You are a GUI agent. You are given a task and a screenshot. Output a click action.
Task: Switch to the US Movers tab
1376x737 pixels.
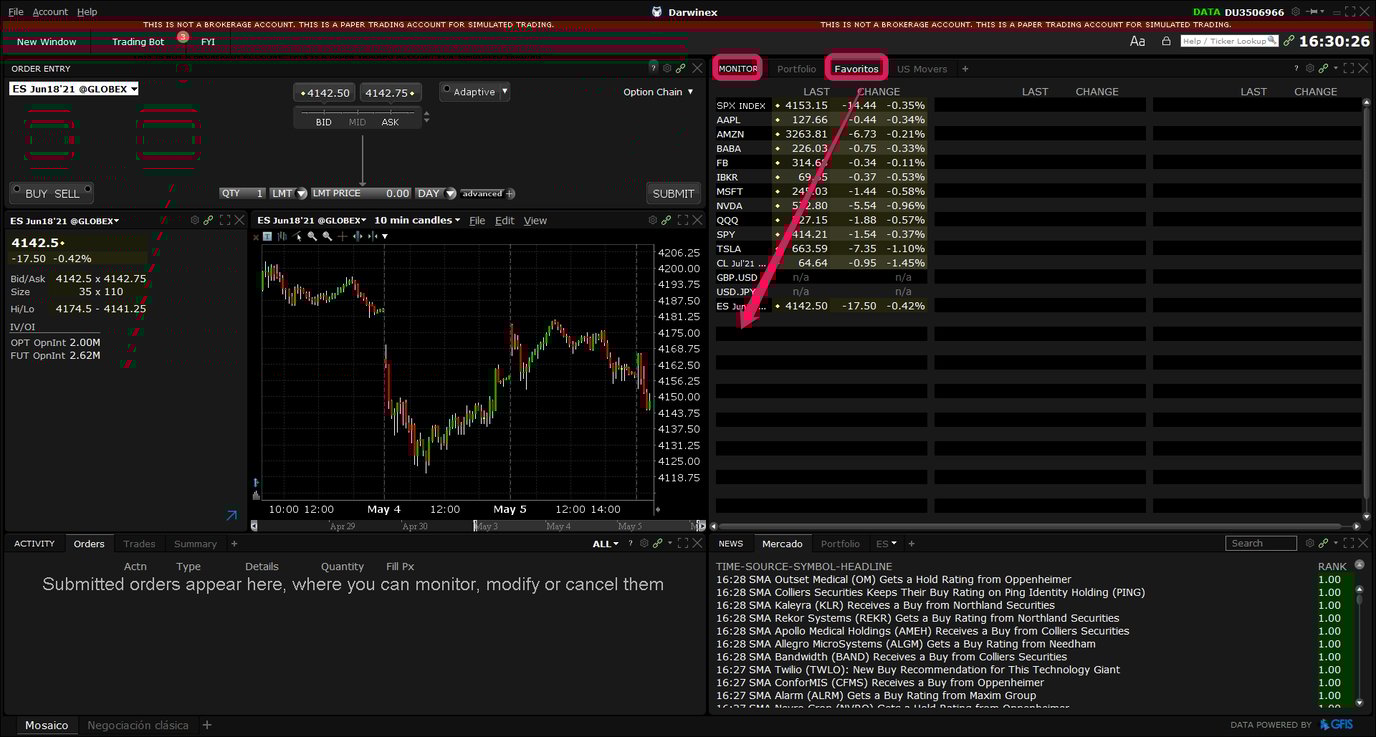[921, 69]
